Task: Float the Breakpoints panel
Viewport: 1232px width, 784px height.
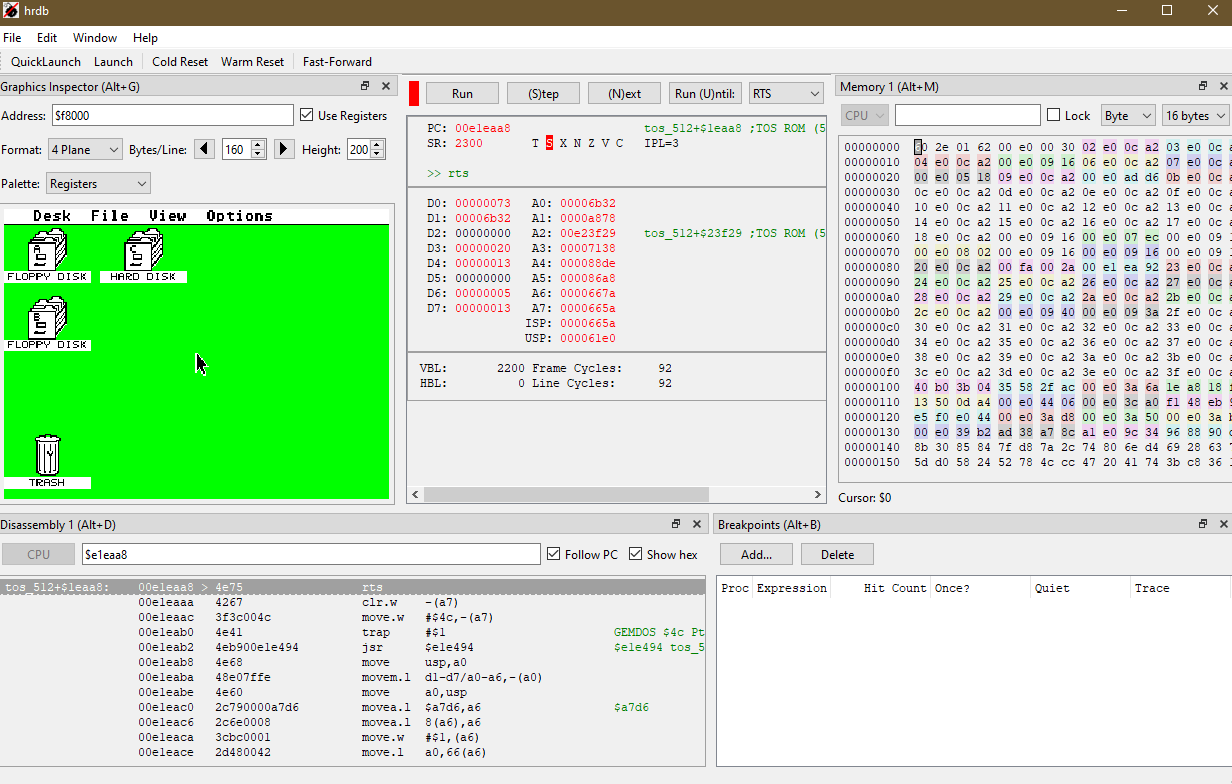Action: (x=1203, y=524)
